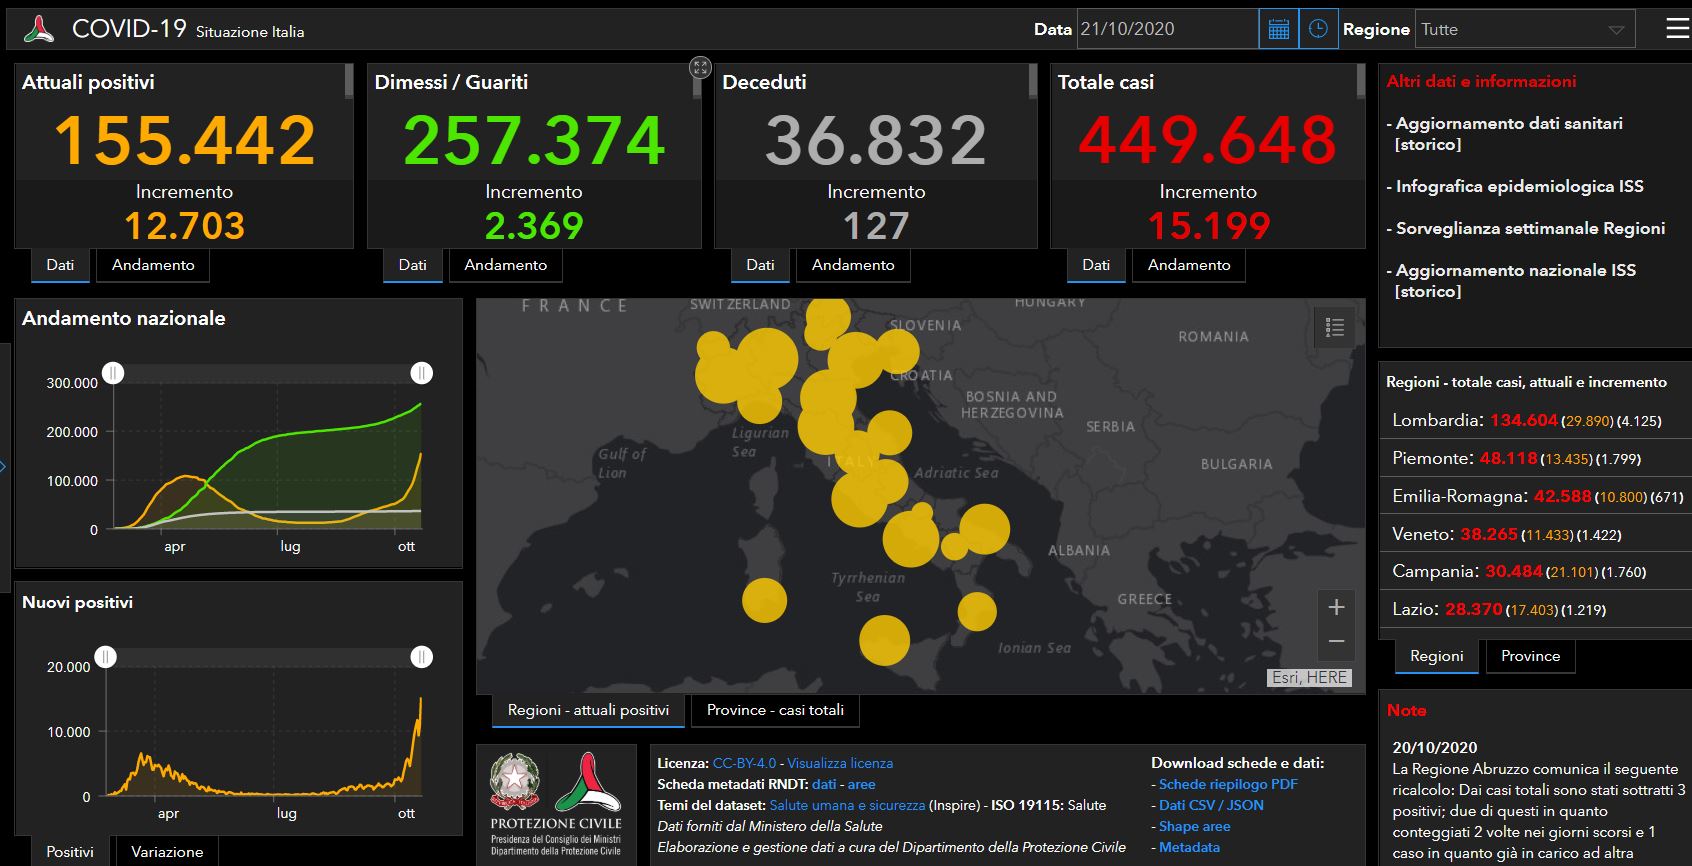This screenshot has height=866, width=1692.
Task: Open the map legend list icon
Action: coord(1334,327)
